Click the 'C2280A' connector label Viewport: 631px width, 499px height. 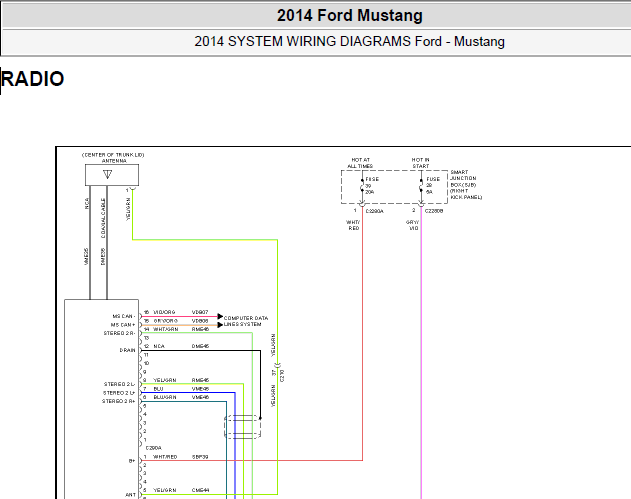click(375, 211)
